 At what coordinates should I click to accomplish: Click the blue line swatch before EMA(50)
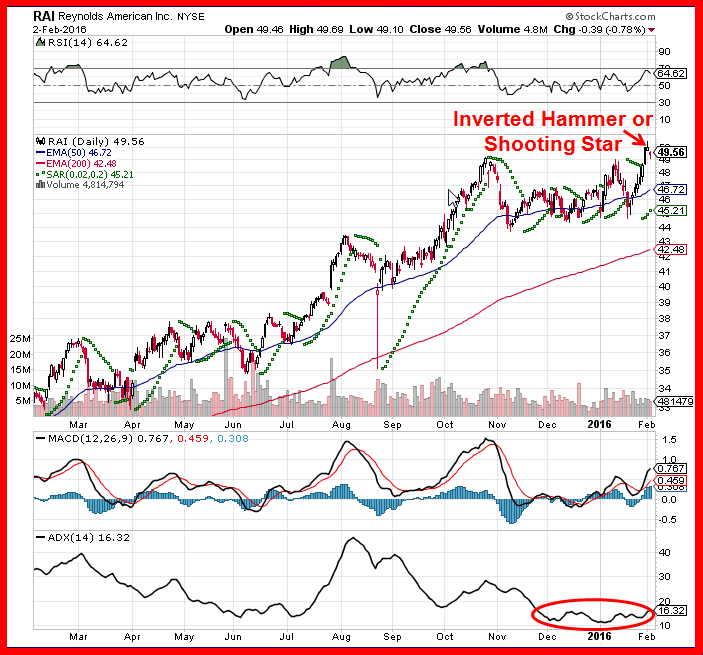coord(40,153)
